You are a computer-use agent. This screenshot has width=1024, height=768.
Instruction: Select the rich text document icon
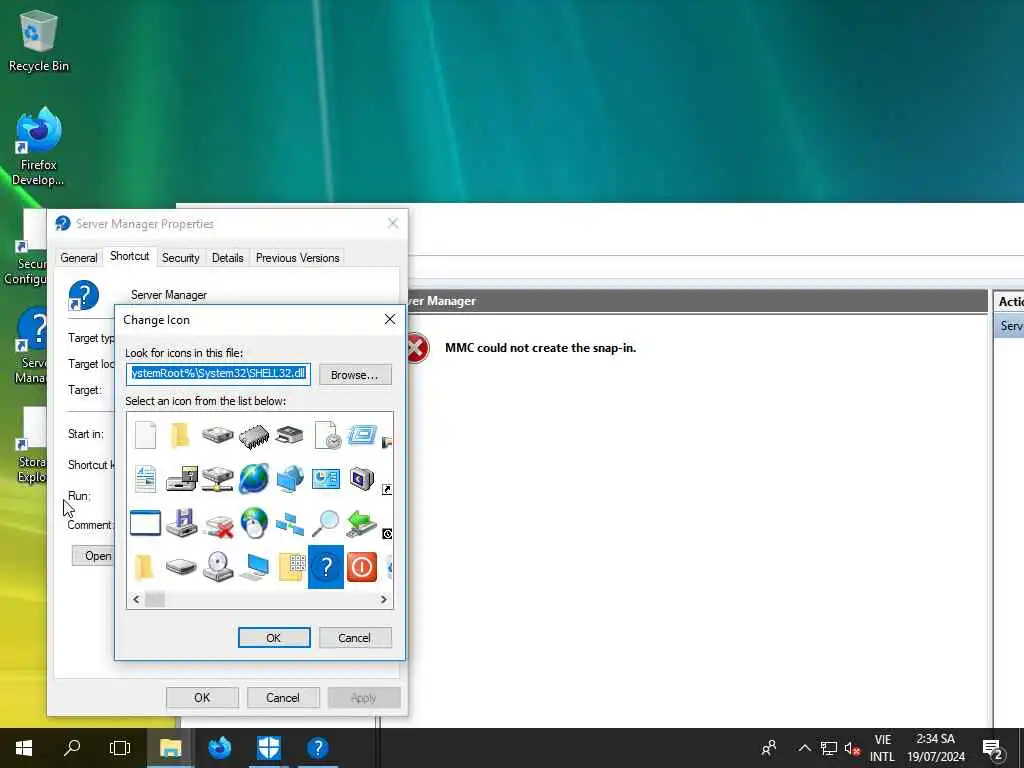click(145, 479)
